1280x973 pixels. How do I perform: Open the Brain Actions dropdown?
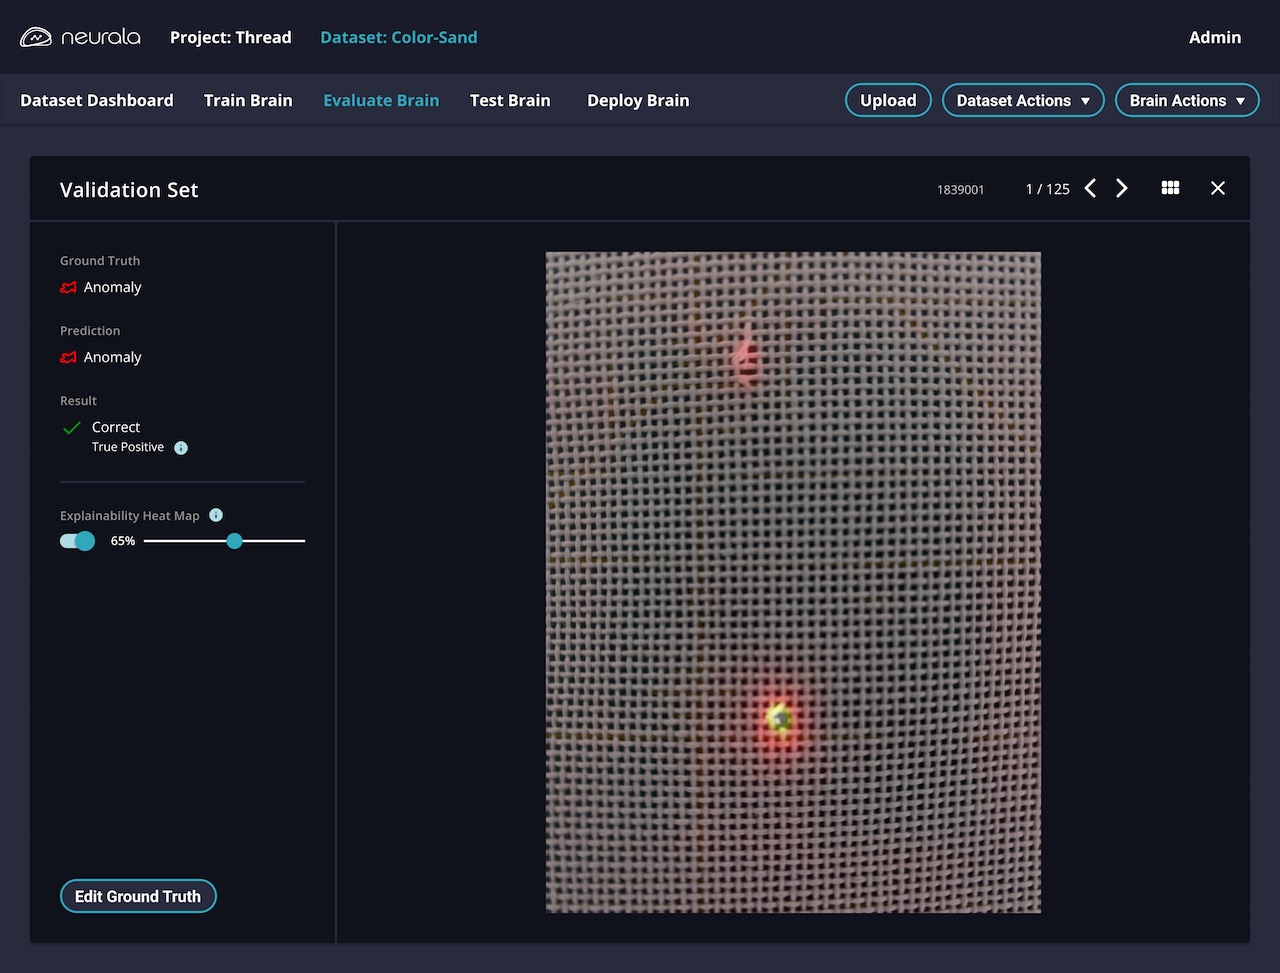coord(1187,100)
